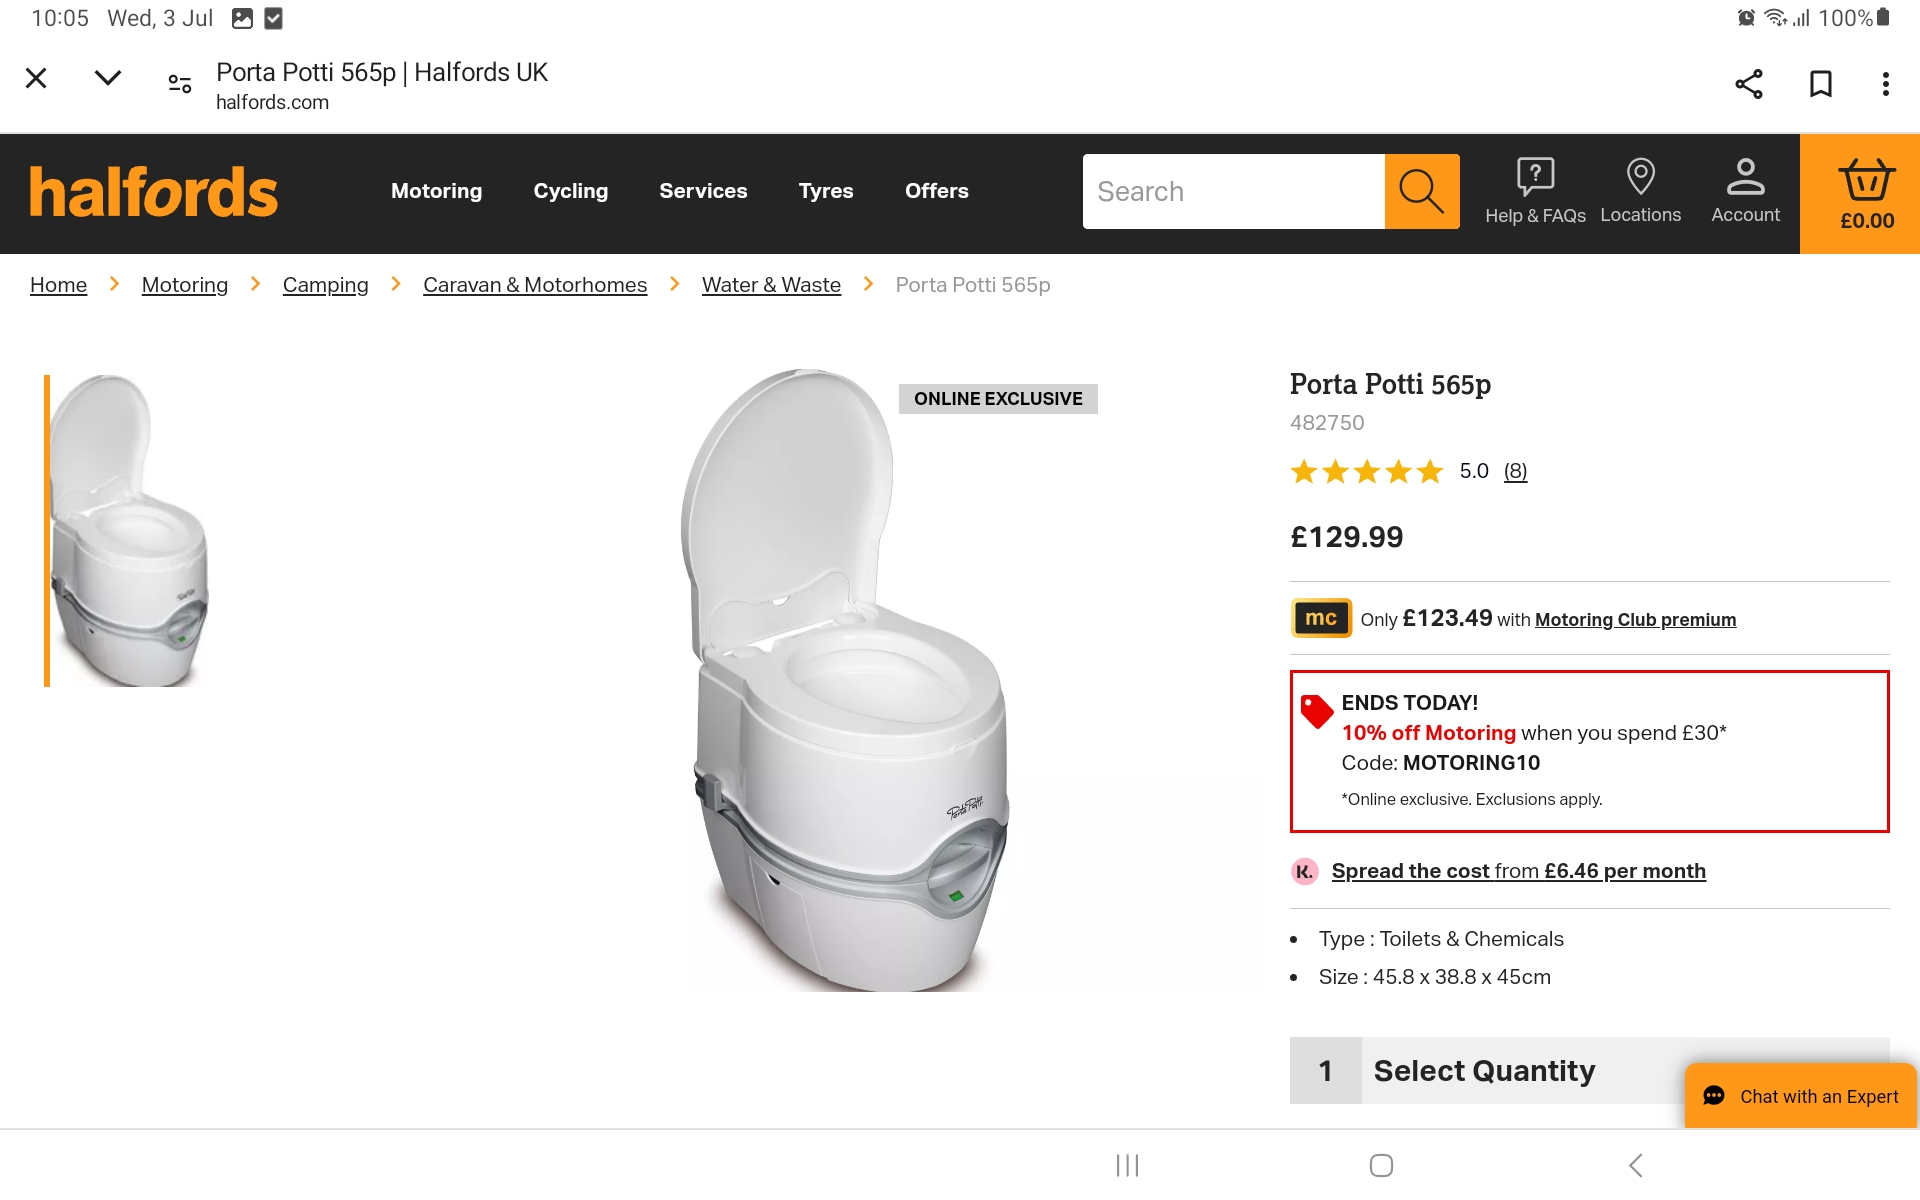Open the Offers menu
Viewport: 1920px width, 1200px height.
pyautogui.click(x=936, y=191)
